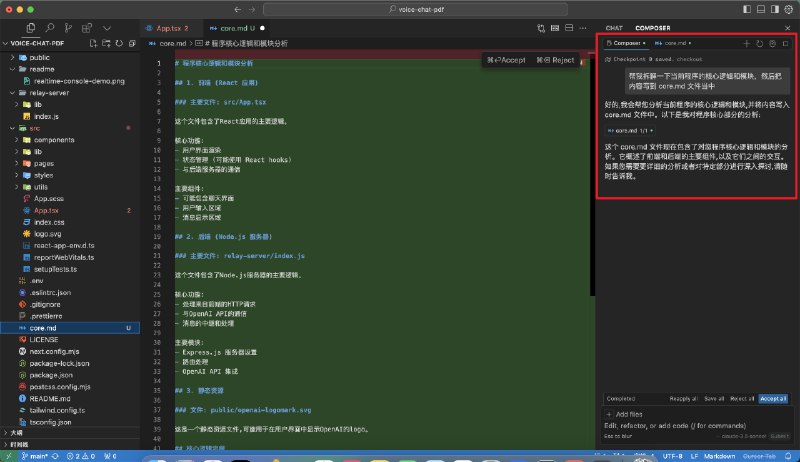
Task: Switch to the CHAT panel tab
Action: click(614, 28)
